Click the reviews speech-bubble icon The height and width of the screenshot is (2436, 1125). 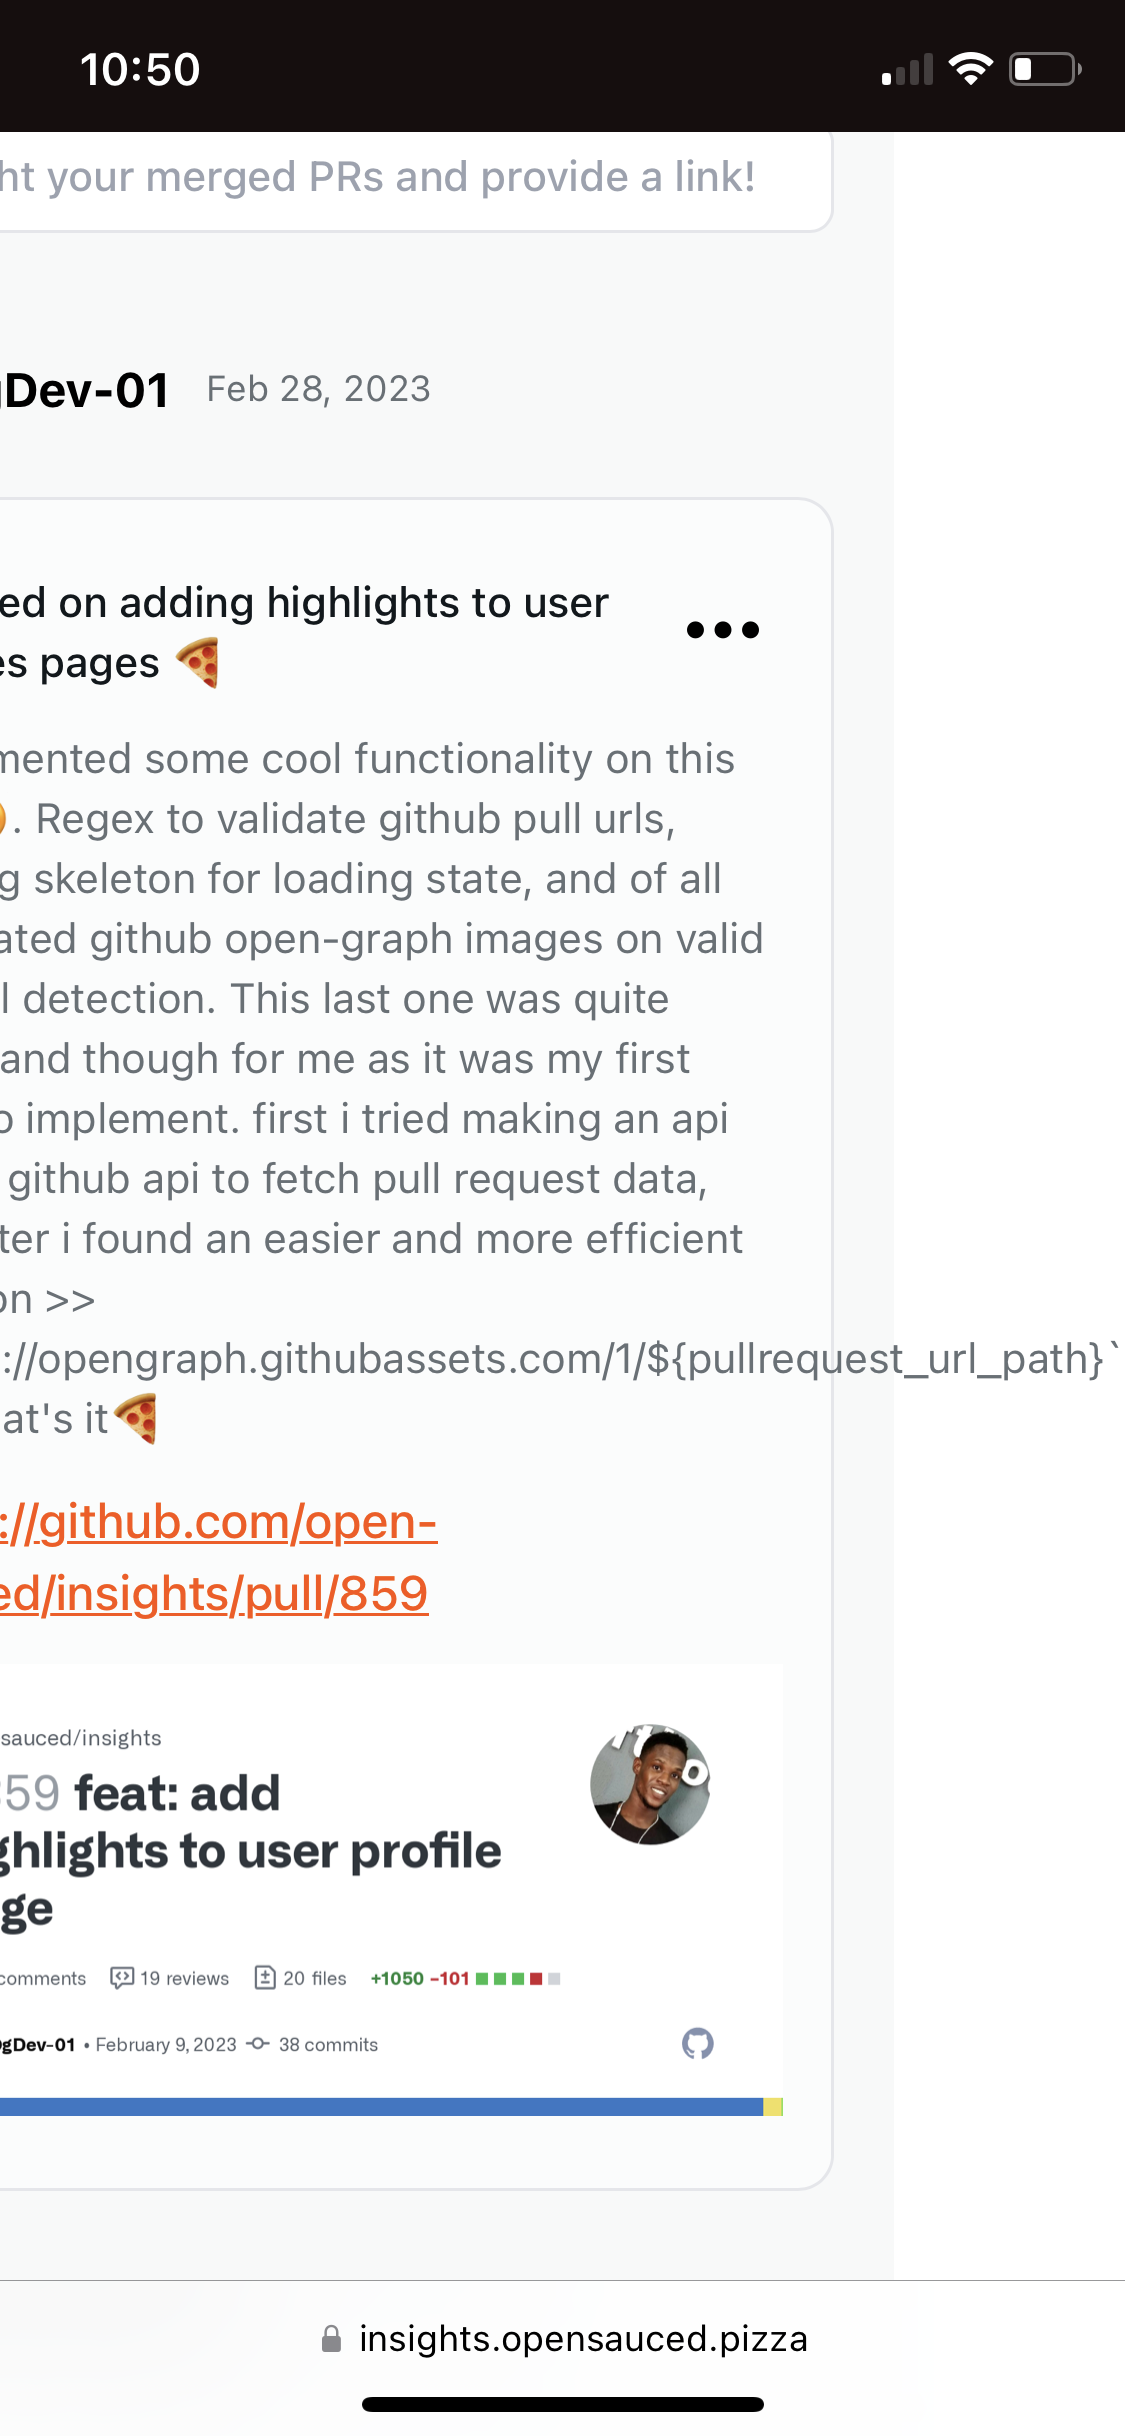point(122,1976)
